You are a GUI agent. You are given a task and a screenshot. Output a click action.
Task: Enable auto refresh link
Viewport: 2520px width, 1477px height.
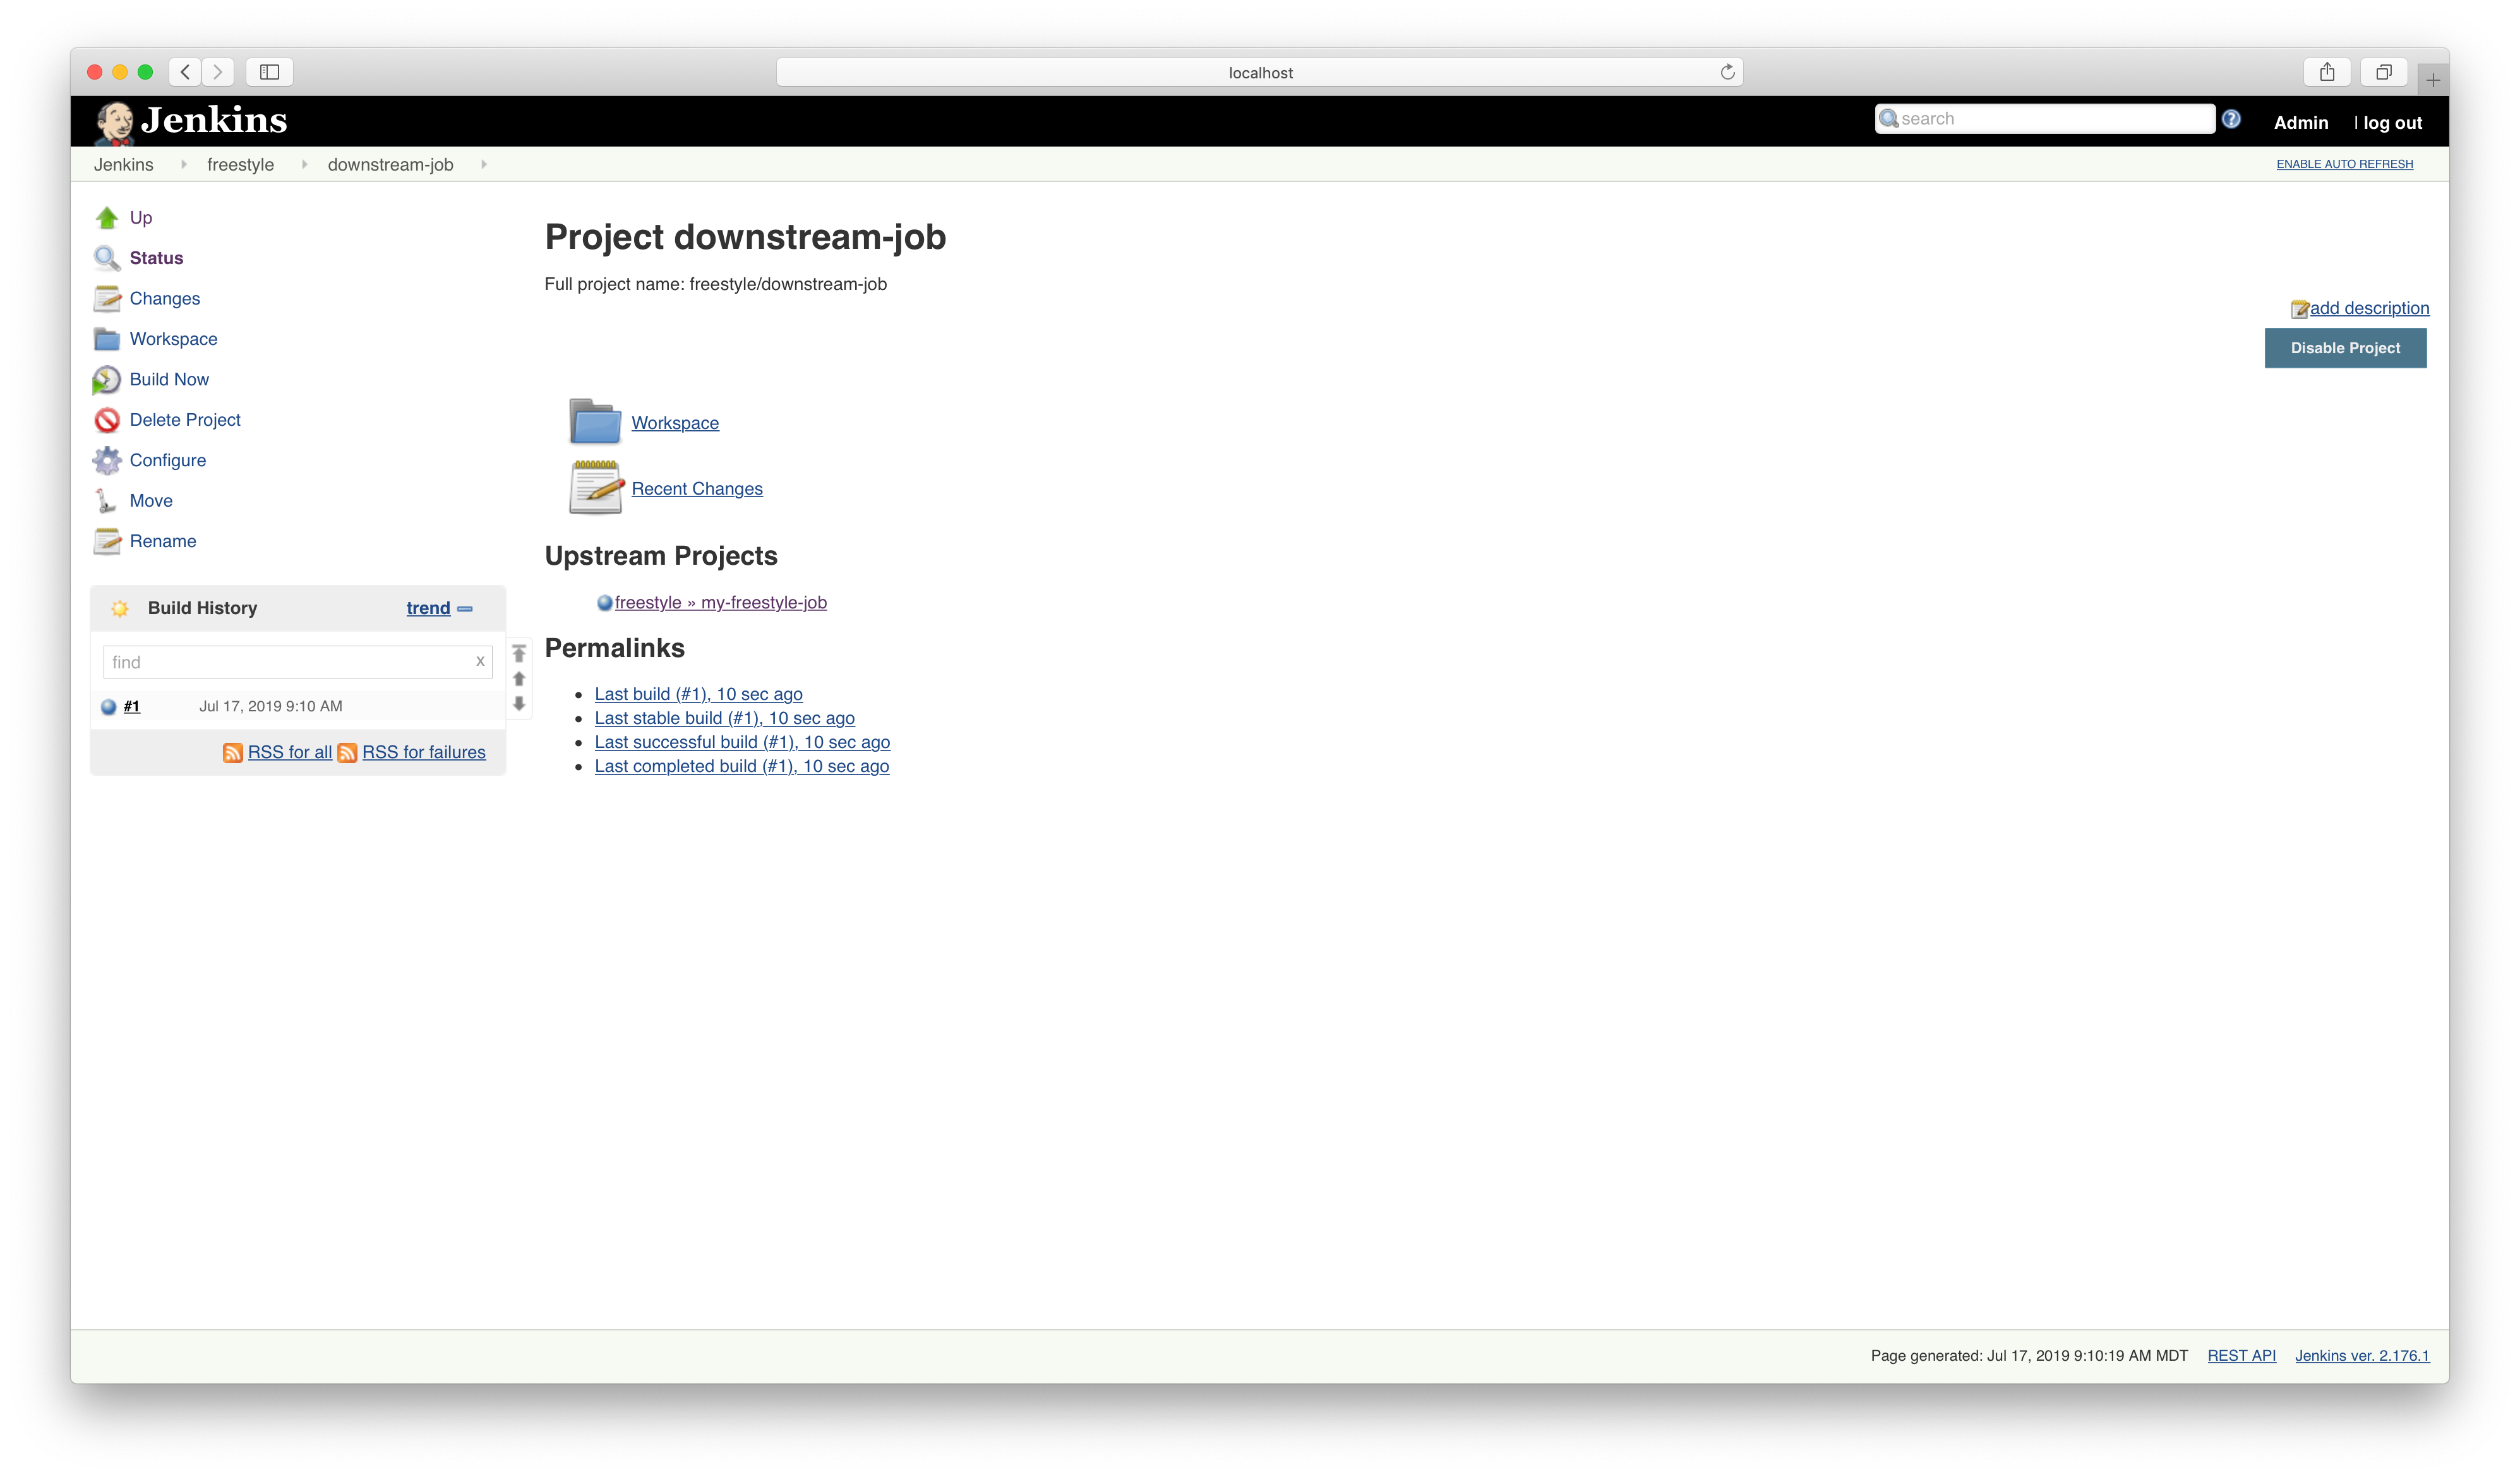[x=2344, y=164]
